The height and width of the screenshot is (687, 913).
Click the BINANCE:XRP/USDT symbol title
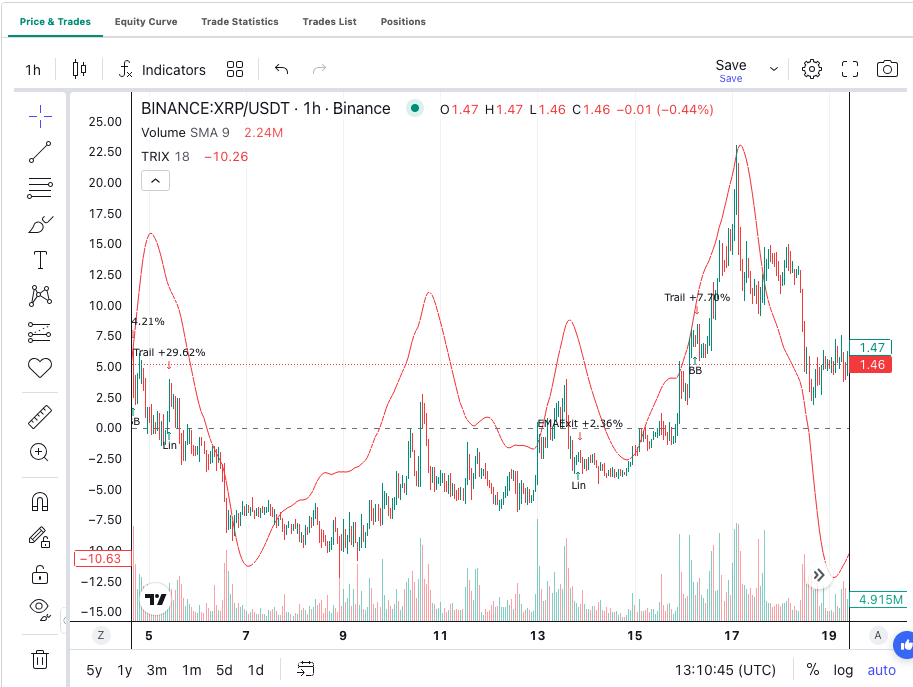pos(266,109)
